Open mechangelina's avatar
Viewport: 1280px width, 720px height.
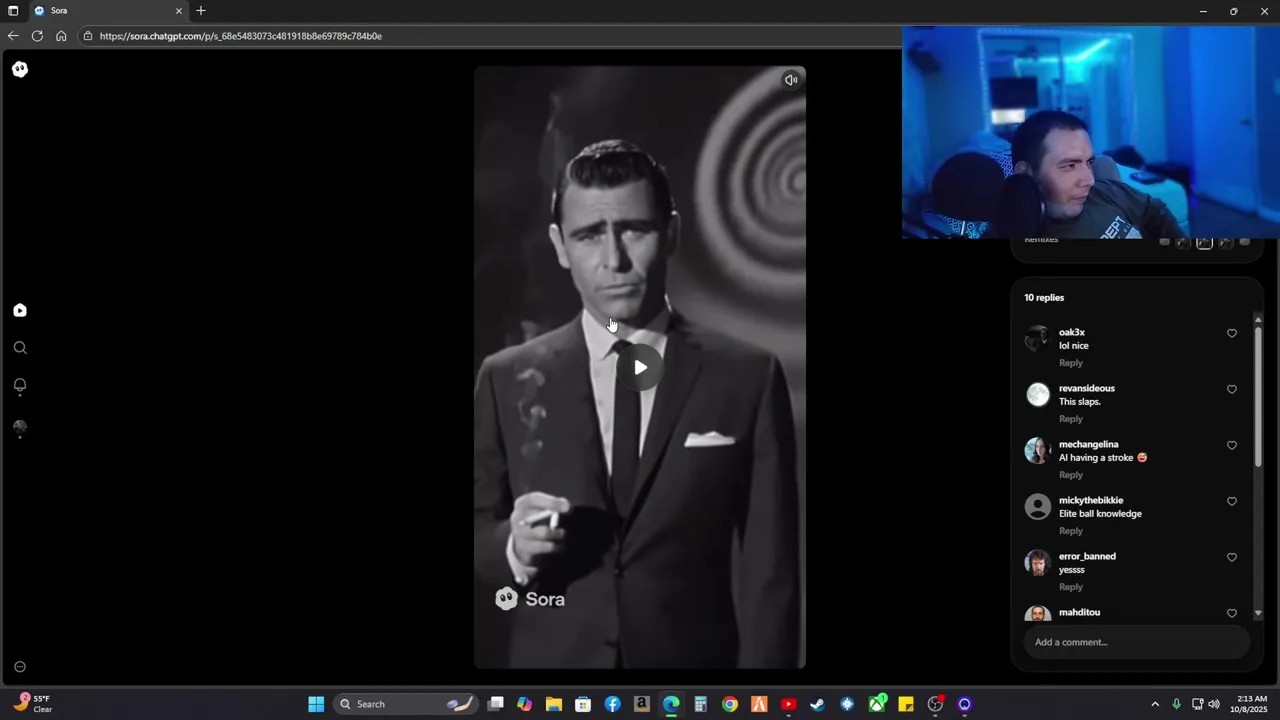[x=1038, y=451]
